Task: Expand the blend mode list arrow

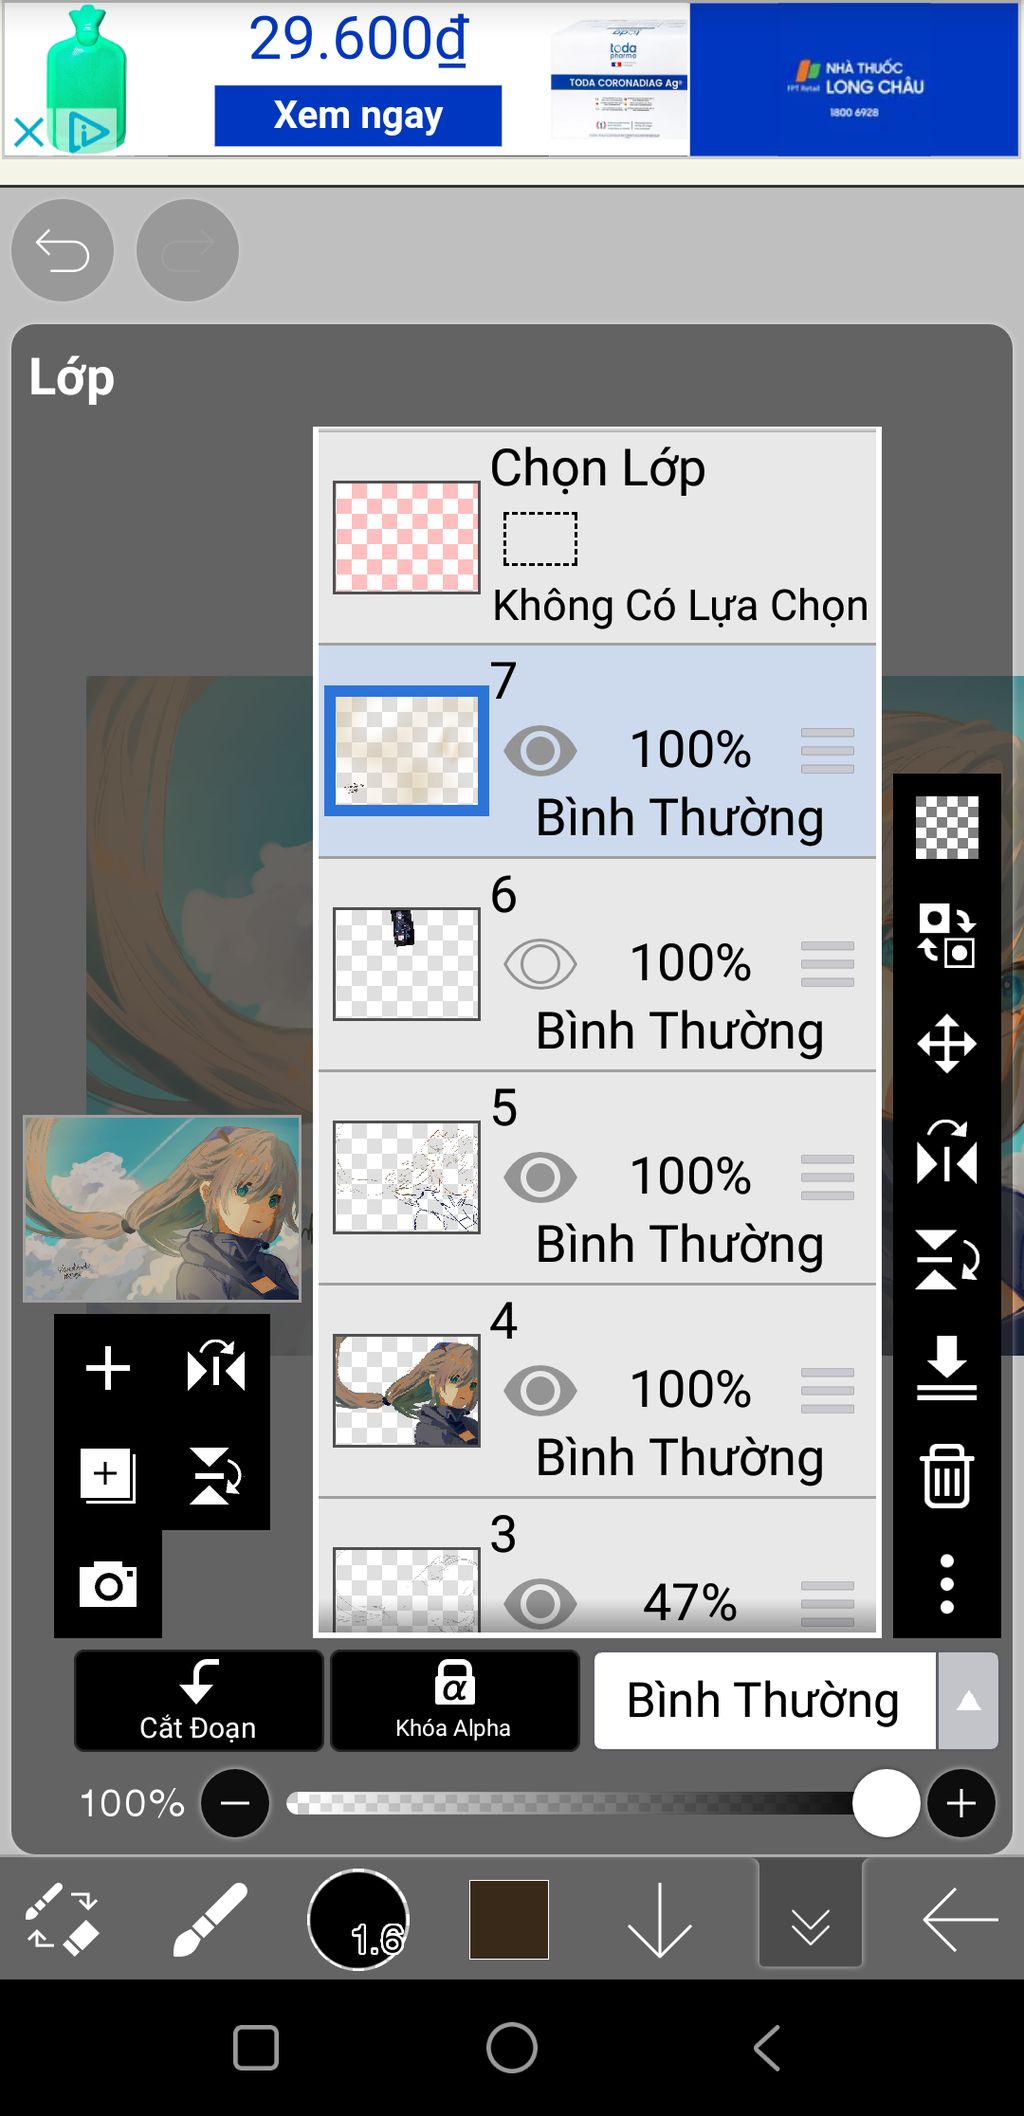Action: [968, 1701]
